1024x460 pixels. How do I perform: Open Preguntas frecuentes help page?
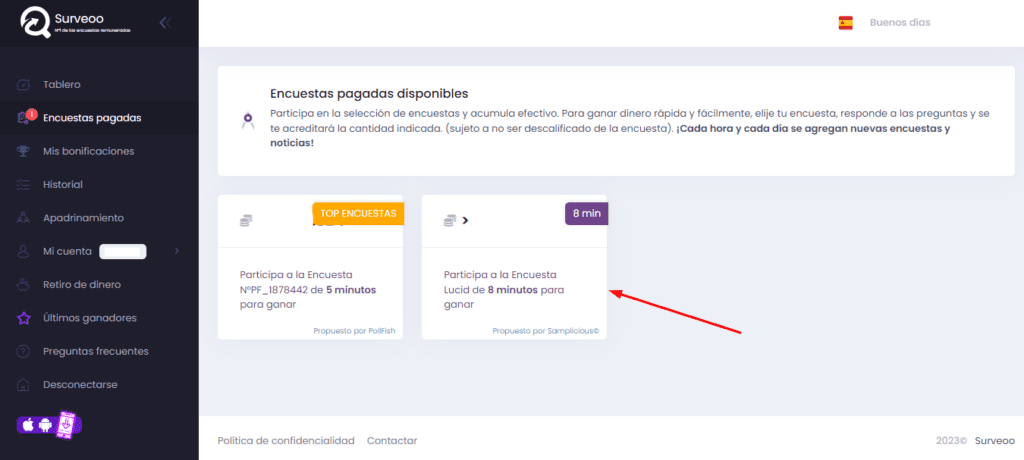click(x=96, y=351)
